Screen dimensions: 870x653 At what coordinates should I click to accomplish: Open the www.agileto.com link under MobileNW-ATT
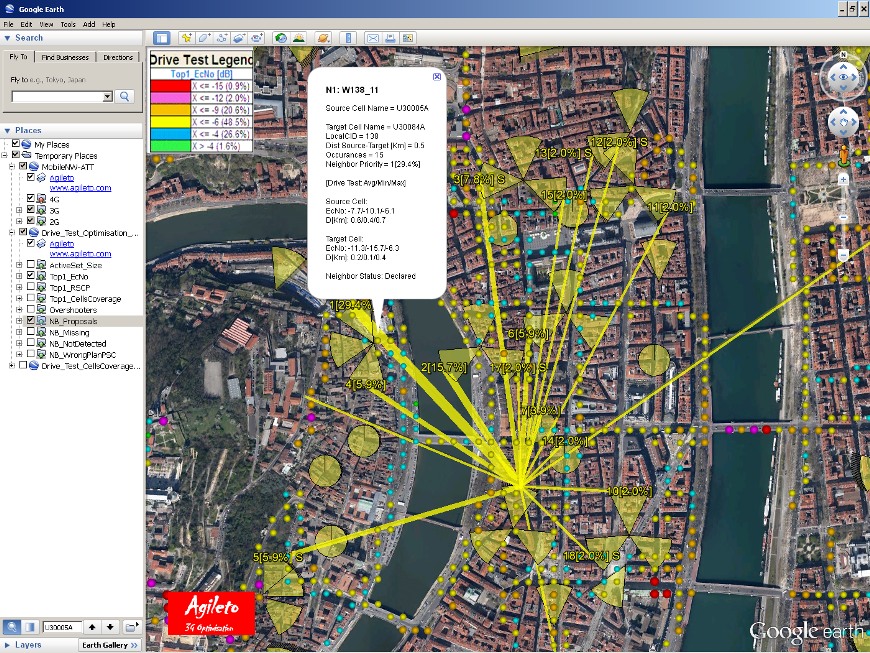tap(80, 187)
